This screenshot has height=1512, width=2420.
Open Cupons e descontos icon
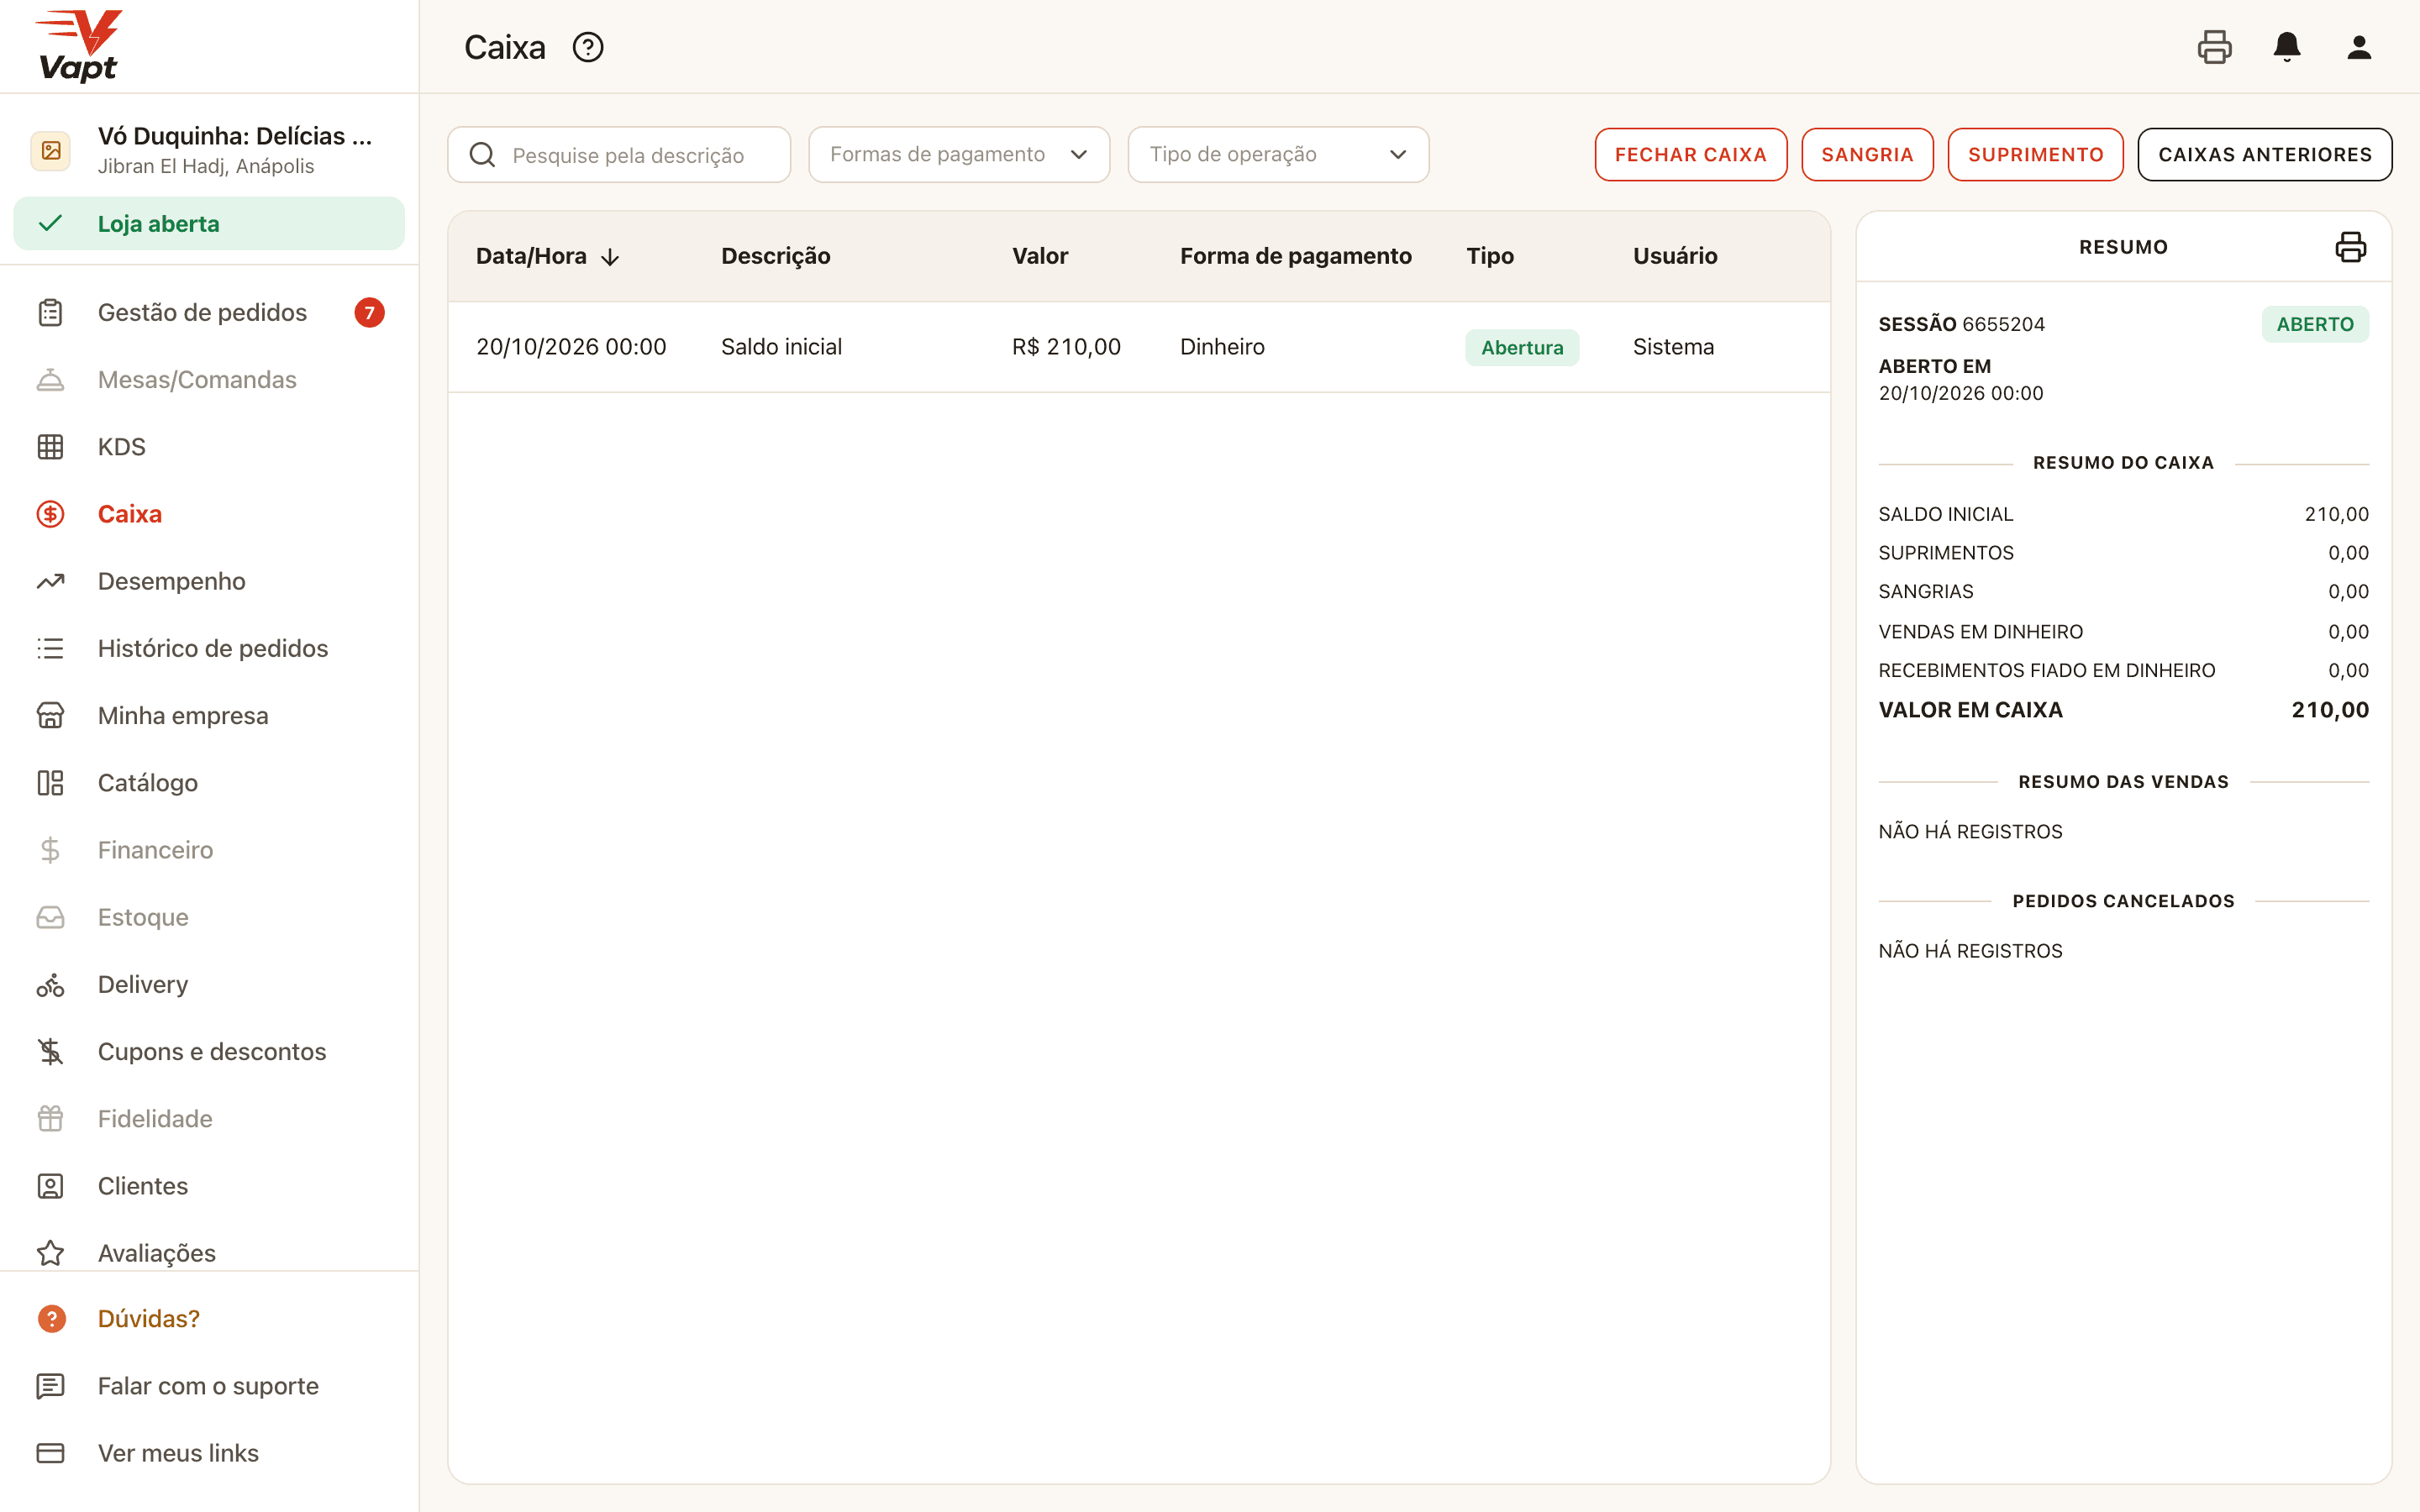[x=50, y=1051]
